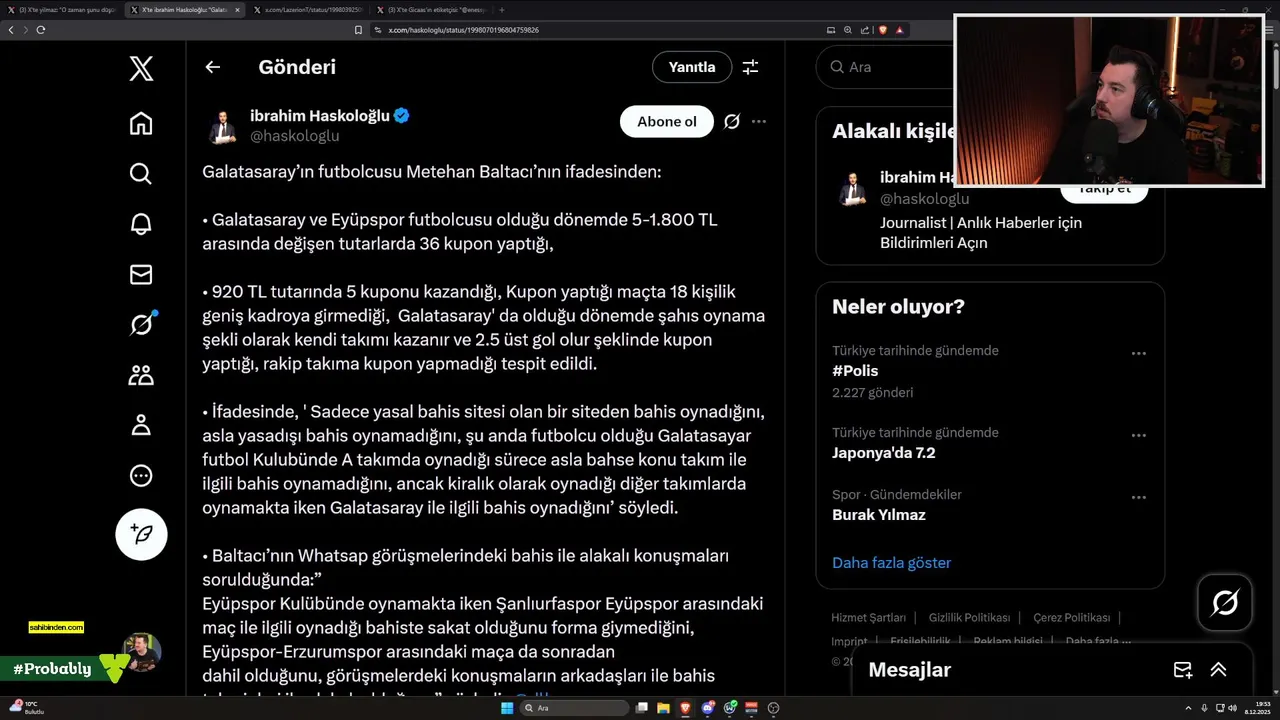This screenshot has width=1280, height=720.
Task: Open ibrahim Haskoloğlu's avatar on the post
Action: pos(222,127)
